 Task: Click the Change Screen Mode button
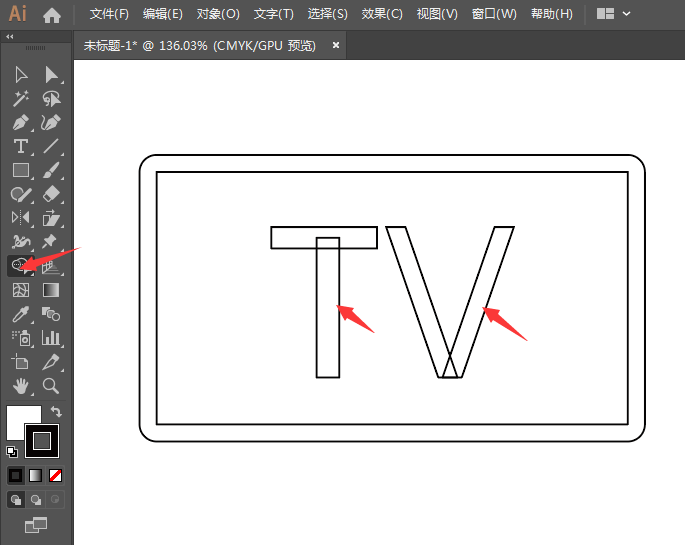(36, 525)
